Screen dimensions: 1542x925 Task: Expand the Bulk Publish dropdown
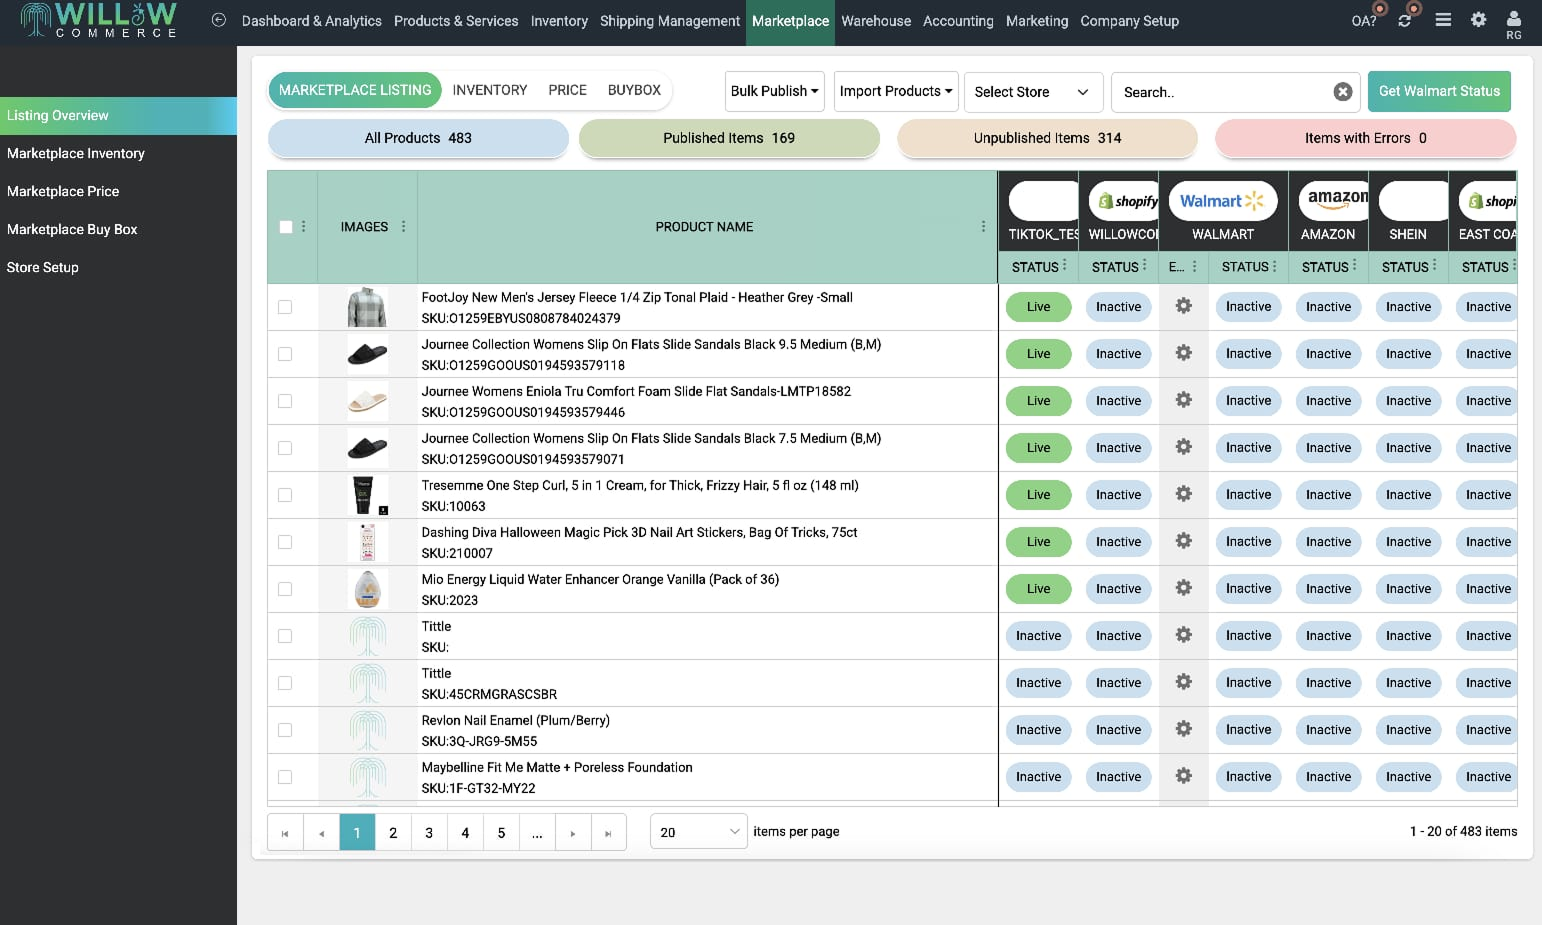(774, 91)
